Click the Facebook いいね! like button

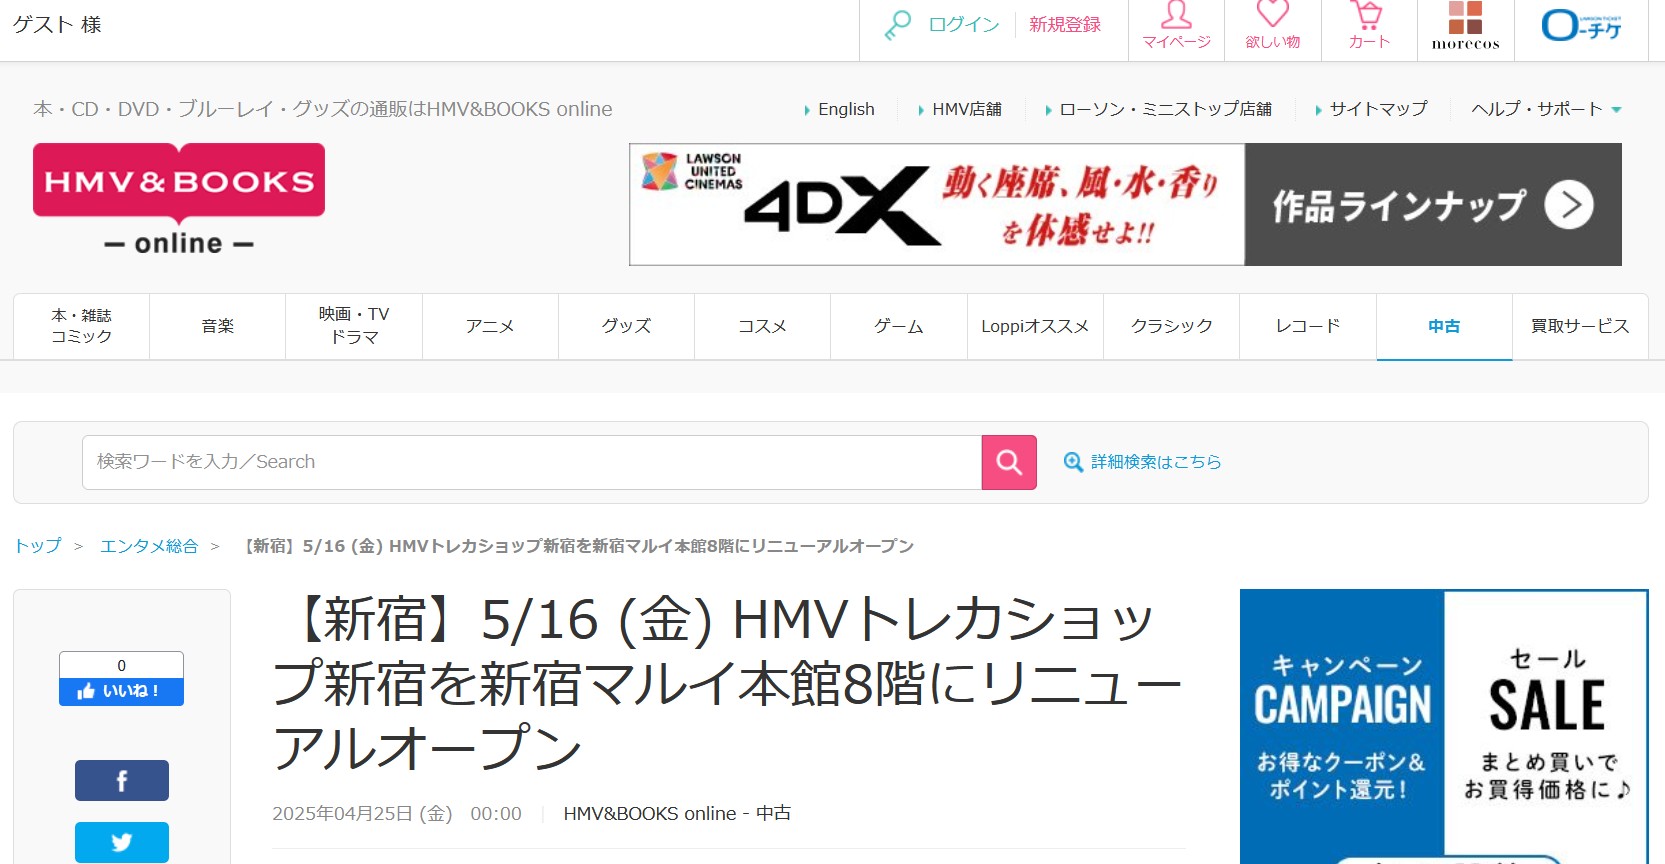click(x=121, y=691)
